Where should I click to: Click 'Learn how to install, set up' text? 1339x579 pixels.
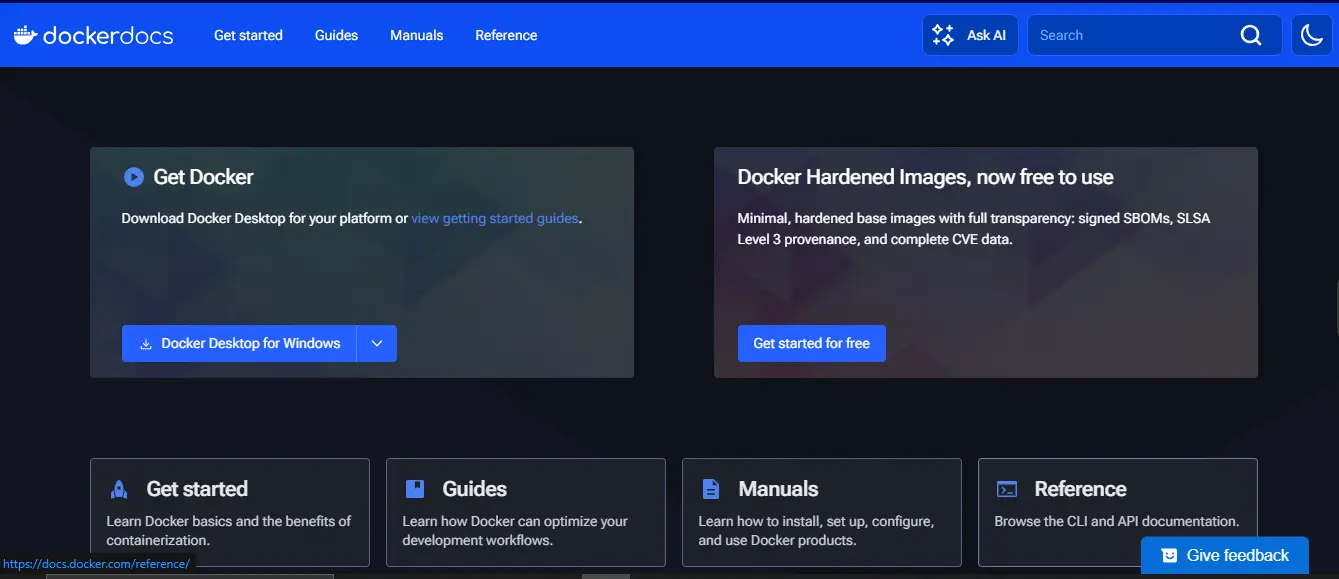[x=816, y=531]
